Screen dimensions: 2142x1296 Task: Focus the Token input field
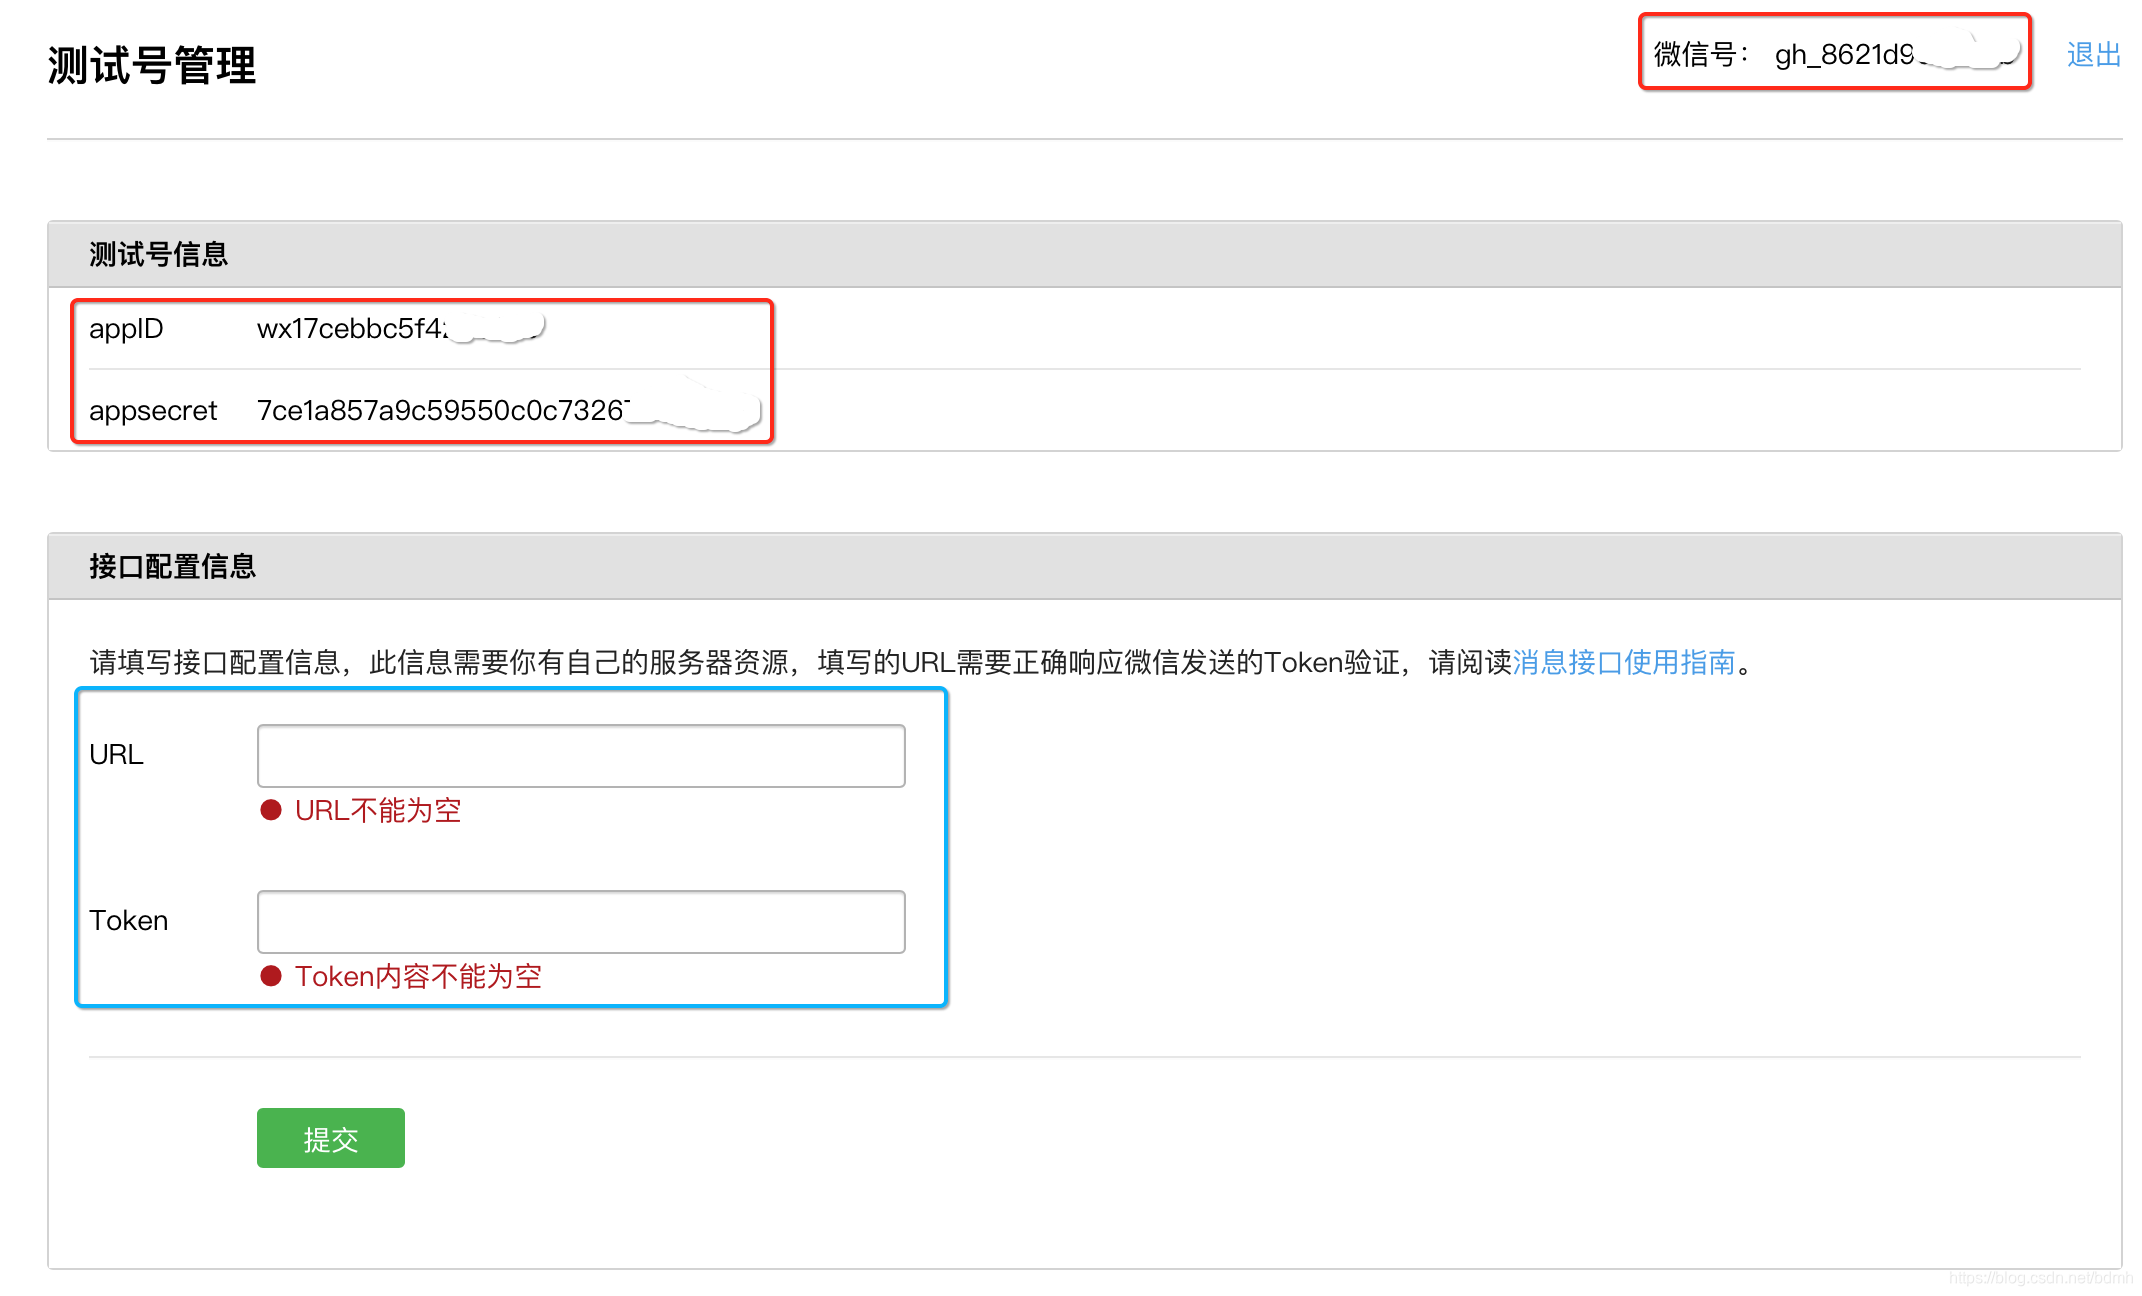(580, 922)
